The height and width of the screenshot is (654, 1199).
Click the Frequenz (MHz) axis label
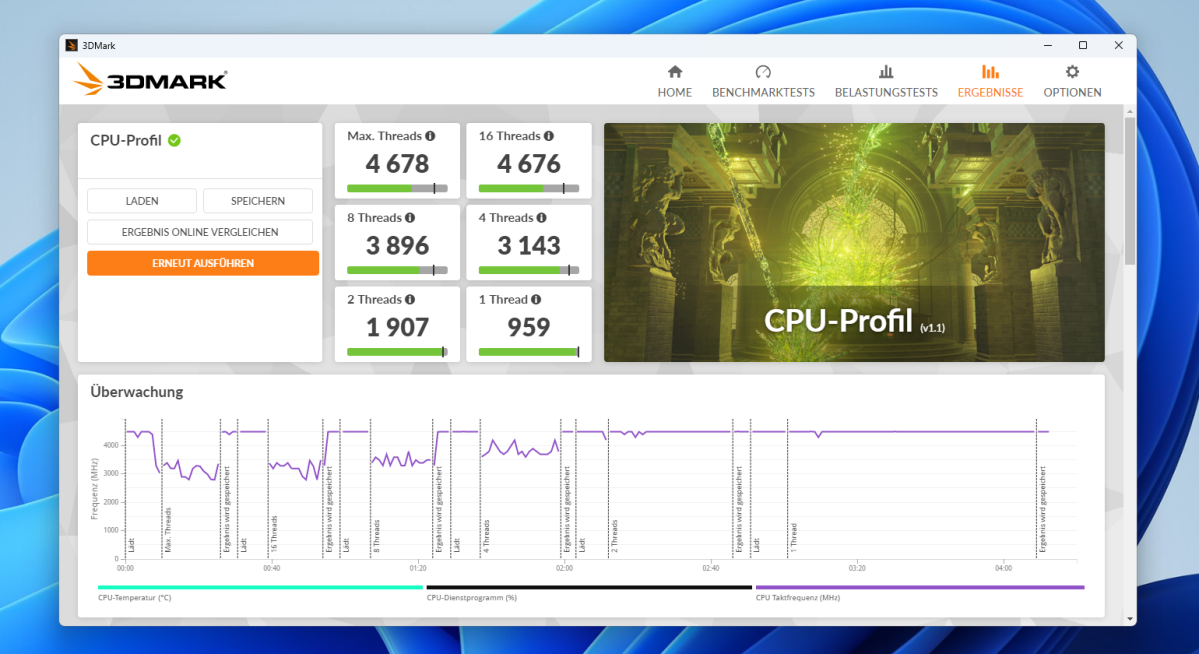pyautogui.click(x=94, y=489)
